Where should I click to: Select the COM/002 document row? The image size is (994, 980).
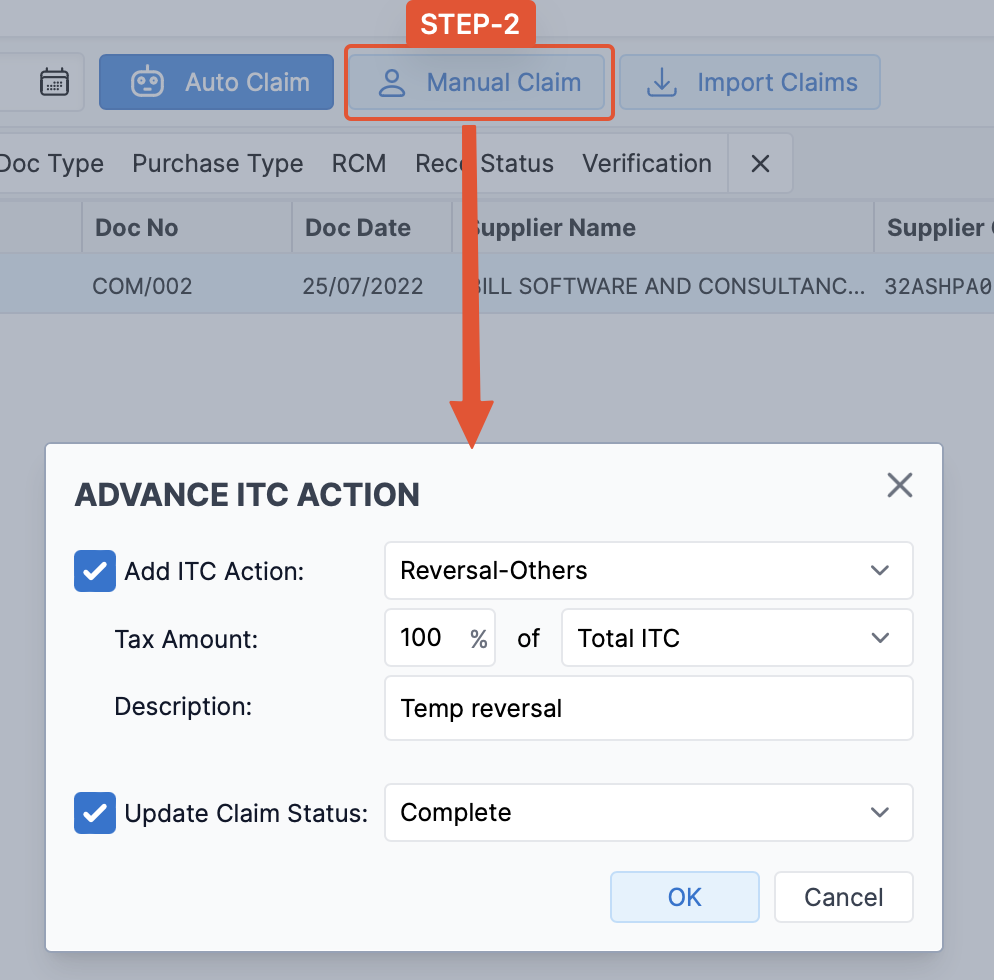[142, 287]
